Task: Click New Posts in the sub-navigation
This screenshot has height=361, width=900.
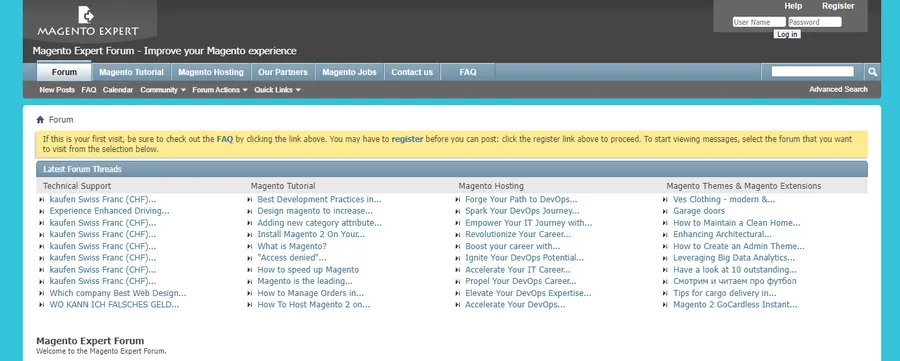Action: [57, 90]
